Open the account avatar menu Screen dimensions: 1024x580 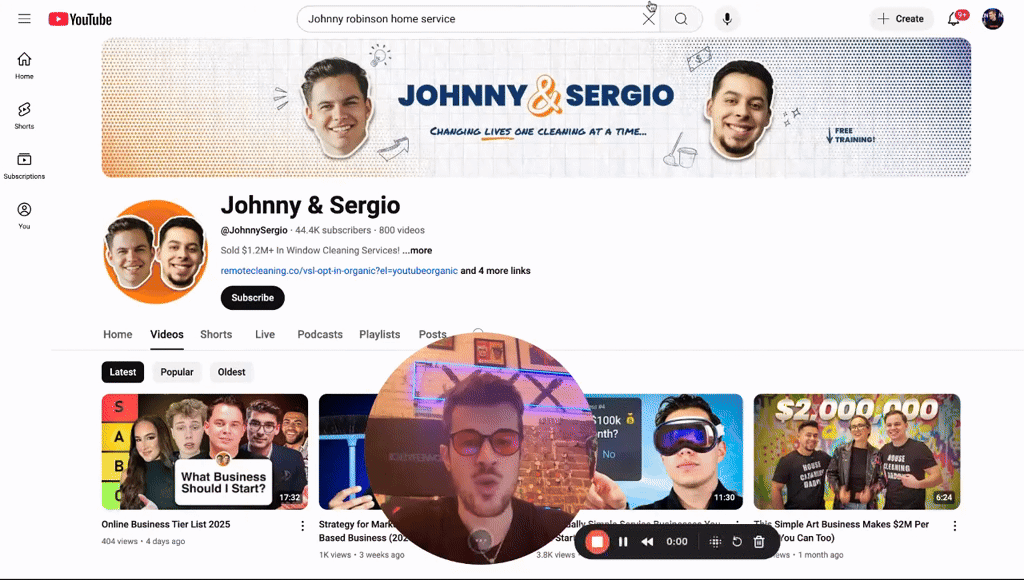[993, 19]
